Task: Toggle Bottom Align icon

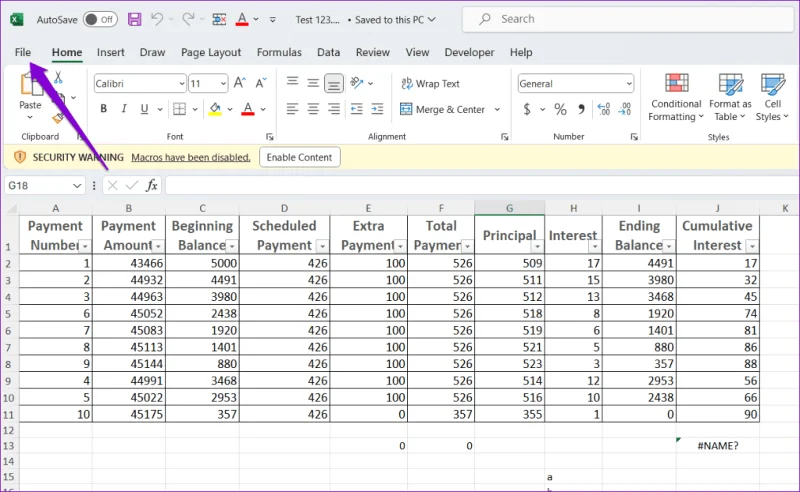Action: [x=334, y=83]
